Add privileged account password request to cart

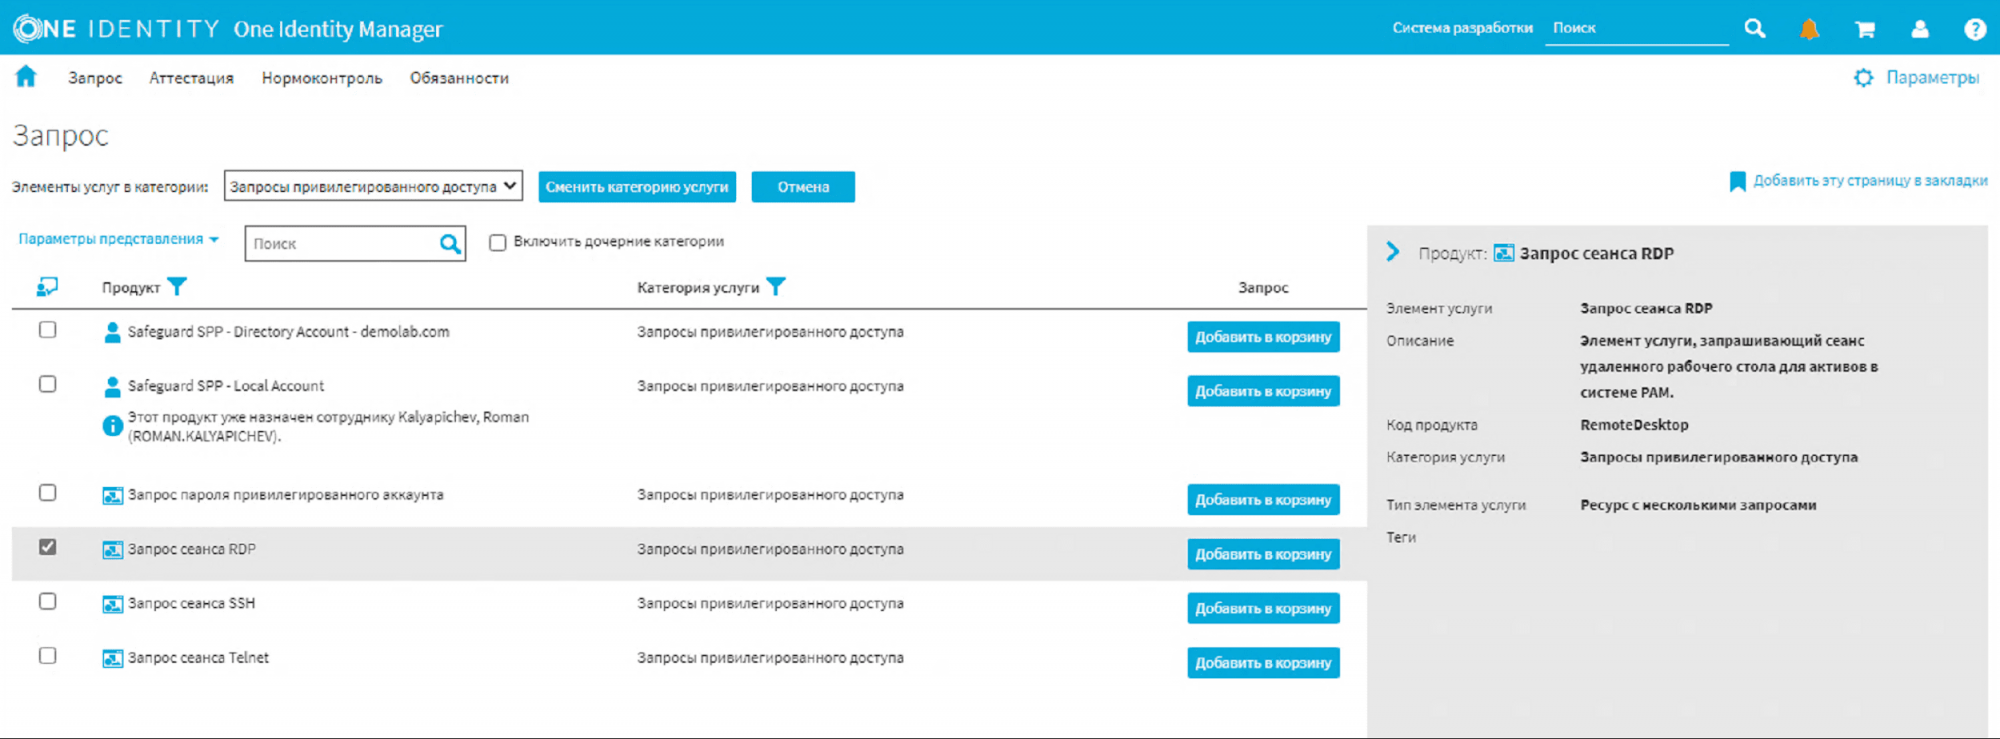[x=1263, y=500]
